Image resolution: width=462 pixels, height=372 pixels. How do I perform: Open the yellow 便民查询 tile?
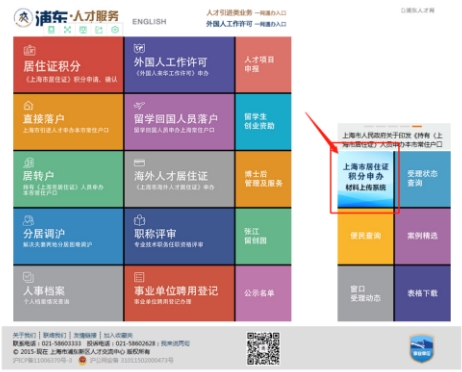365,236
